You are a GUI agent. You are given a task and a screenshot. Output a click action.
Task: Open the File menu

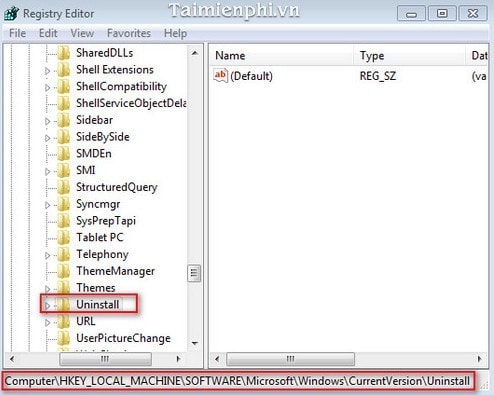pos(17,33)
